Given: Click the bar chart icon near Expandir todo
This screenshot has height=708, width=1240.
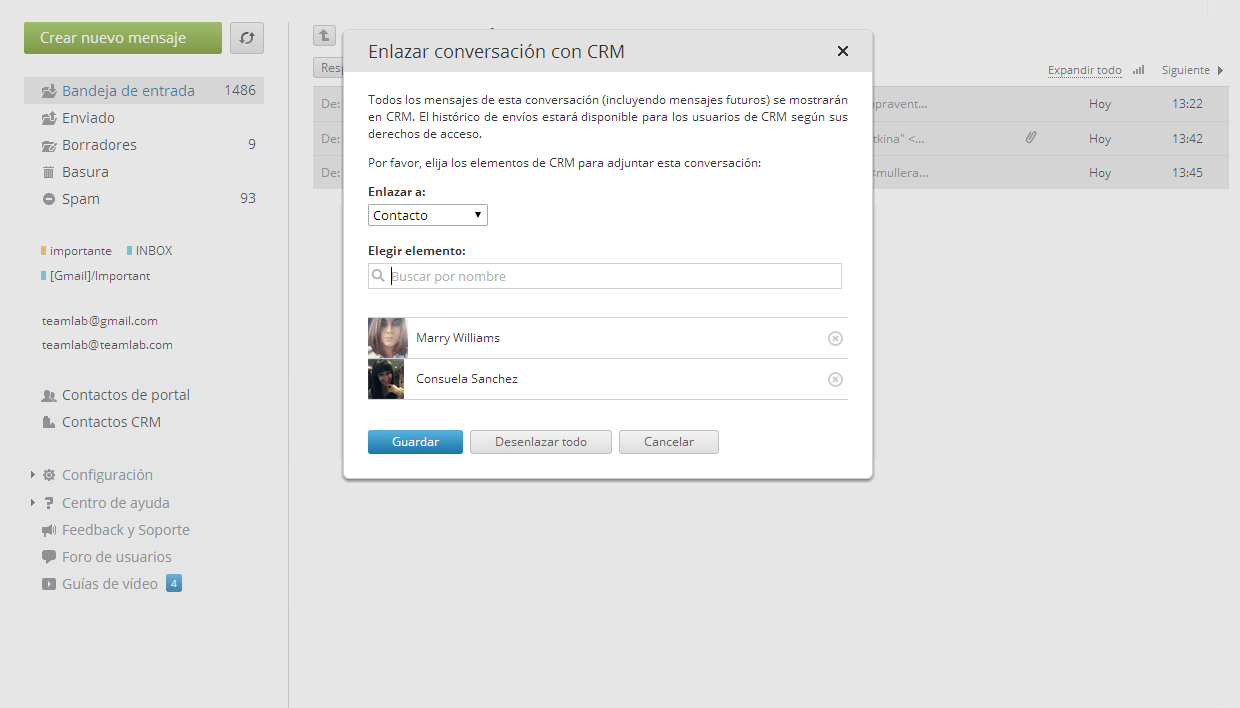Looking at the screenshot, I should point(1139,70).
